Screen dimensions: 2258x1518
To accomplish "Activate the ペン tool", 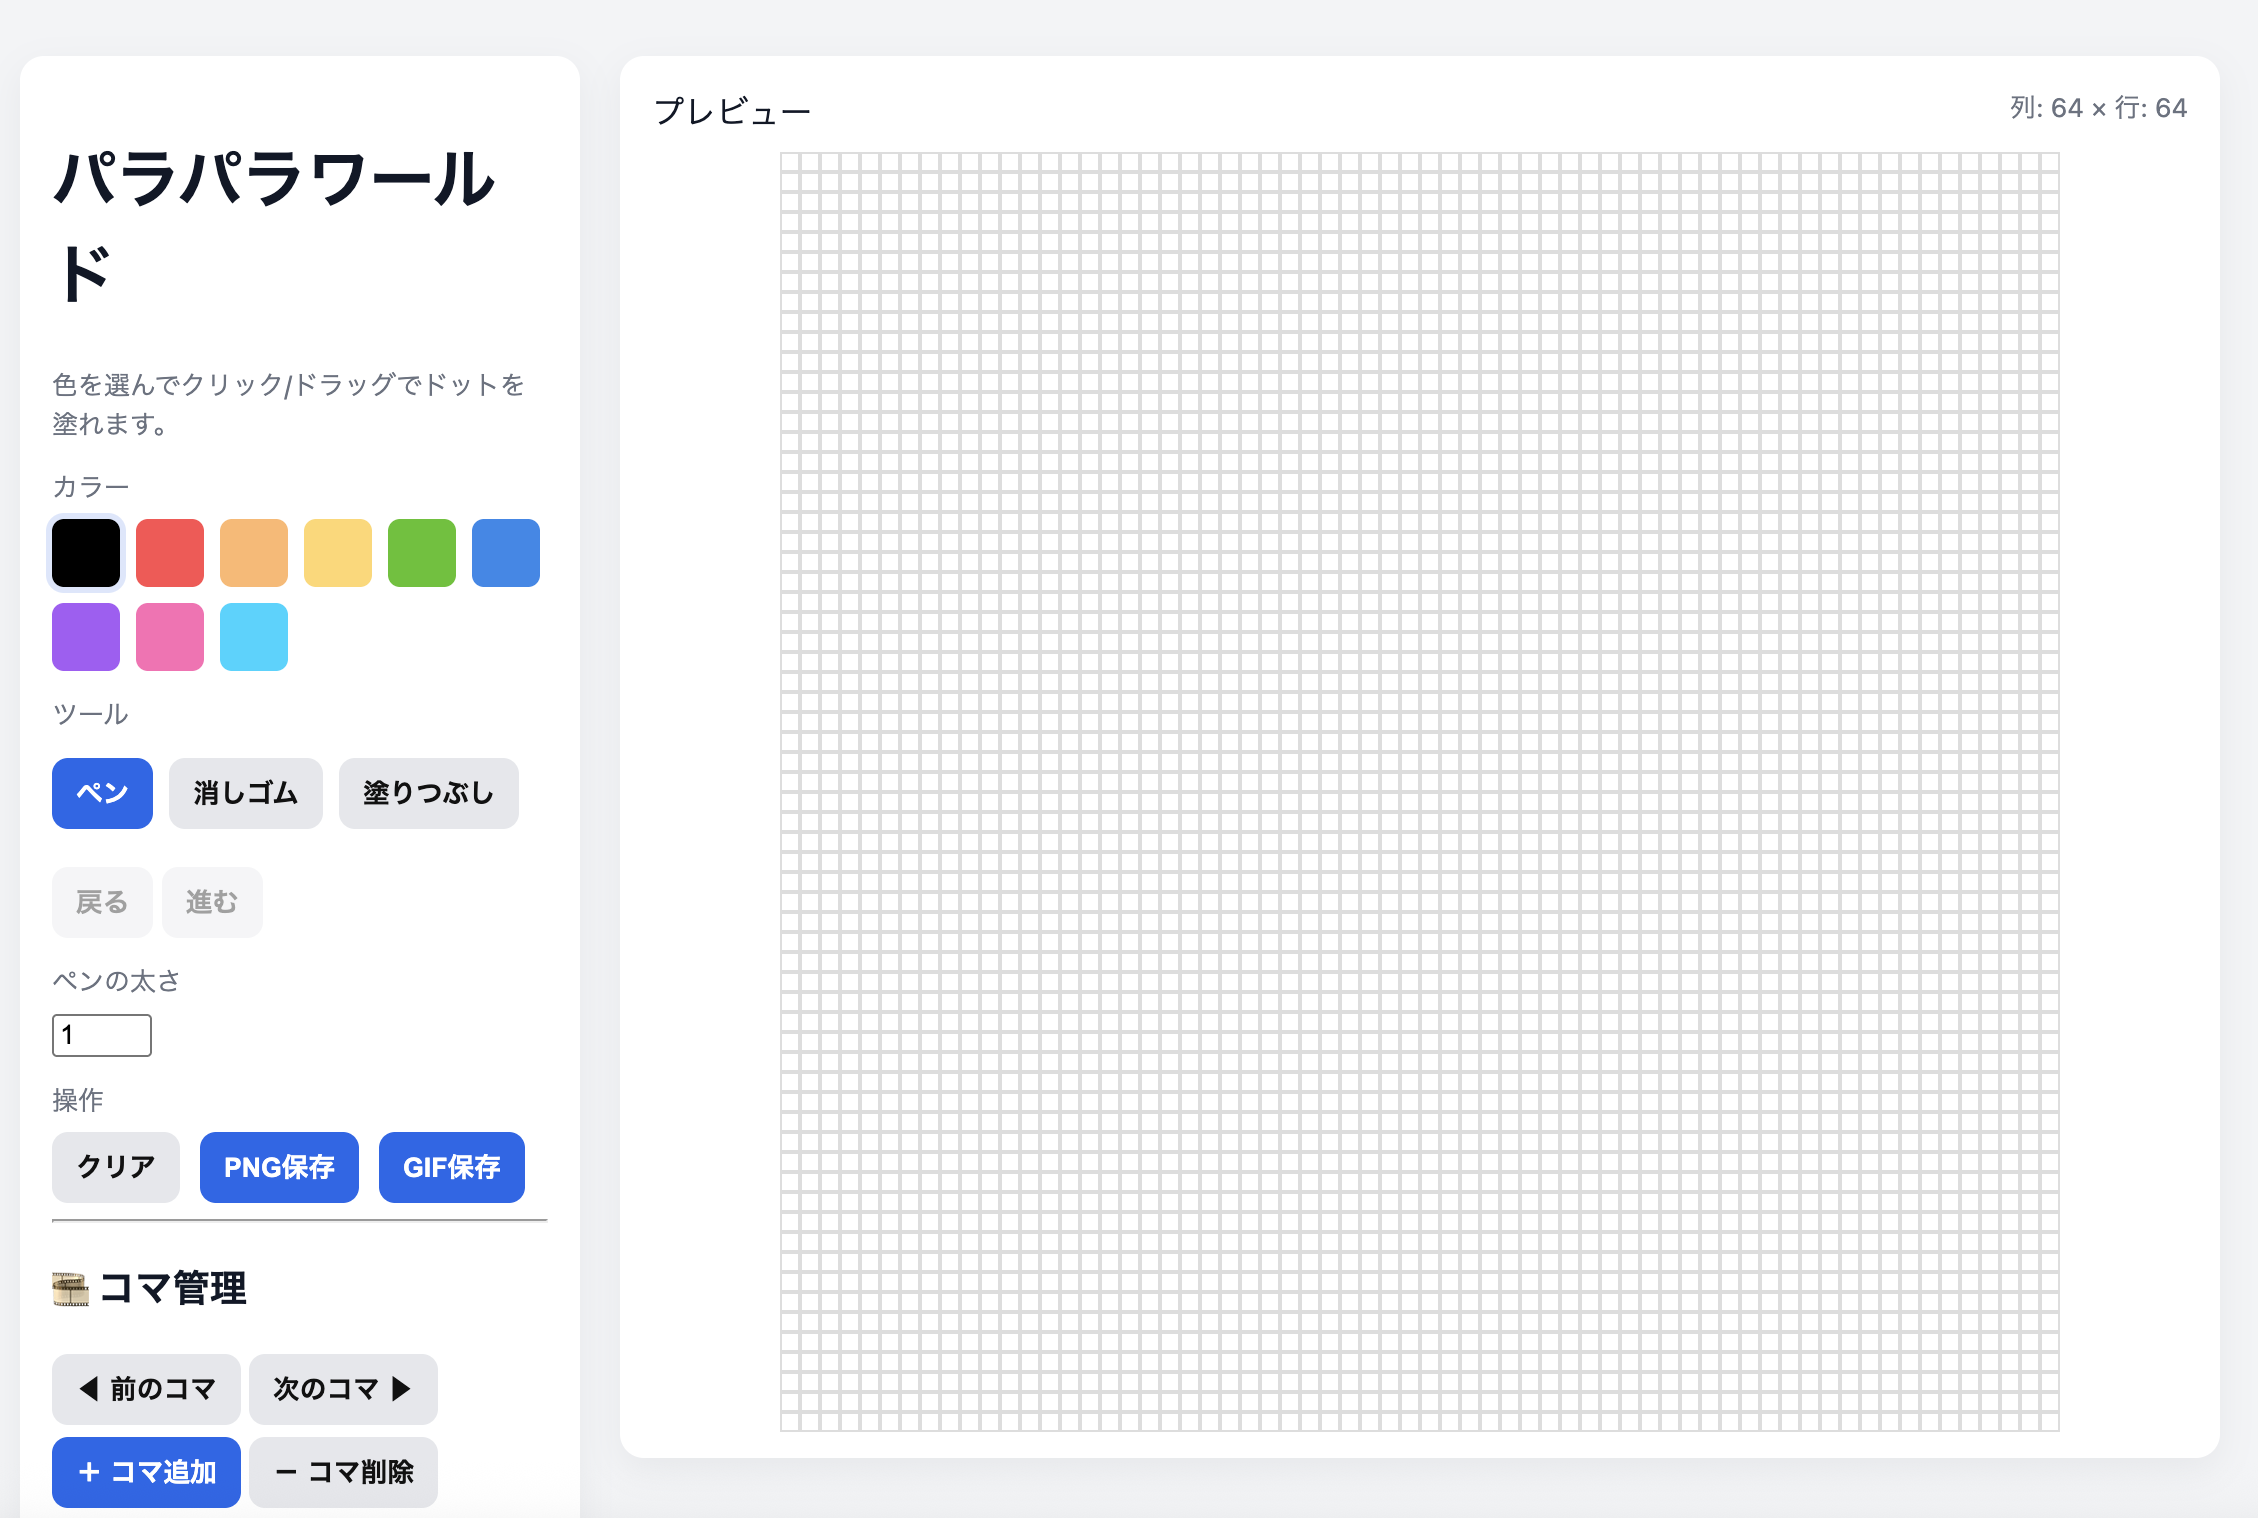I will 102,793.
